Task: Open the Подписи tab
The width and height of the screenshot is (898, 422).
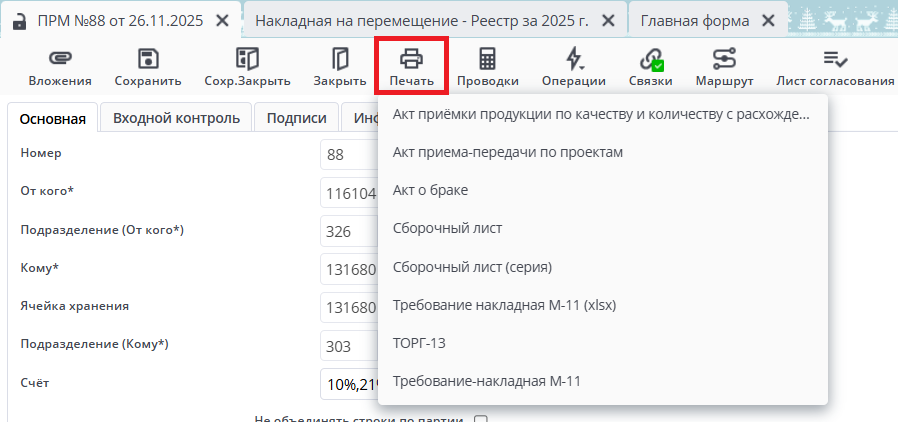Action: [x=297, y=118]
